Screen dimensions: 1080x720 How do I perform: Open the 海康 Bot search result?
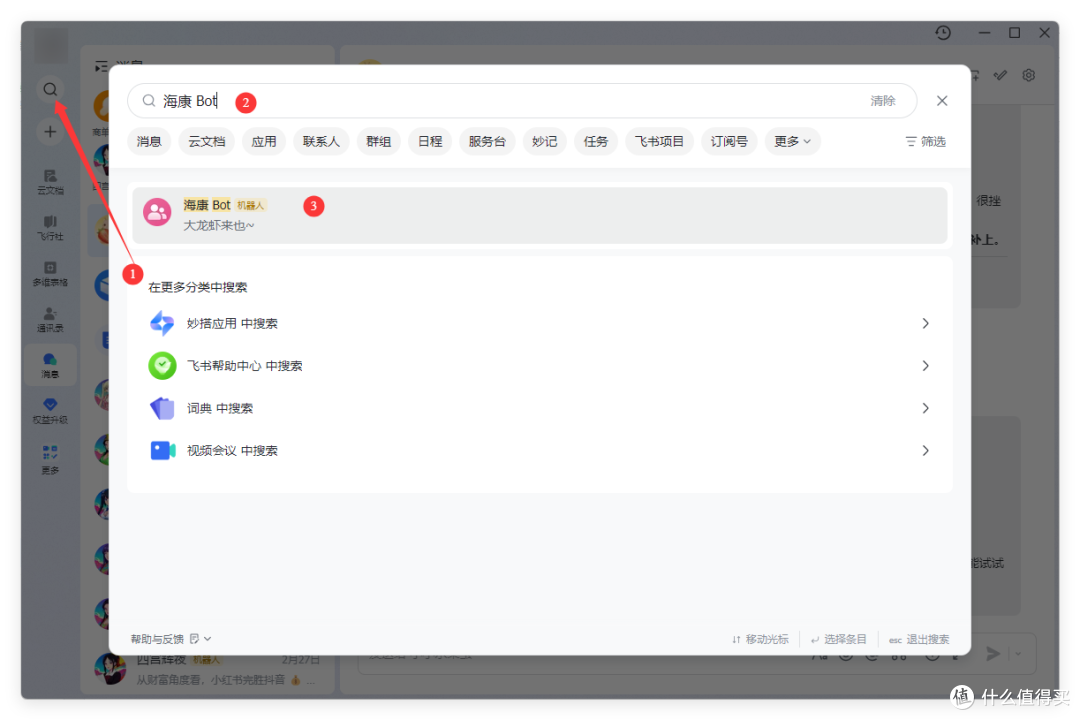(540, 215)
